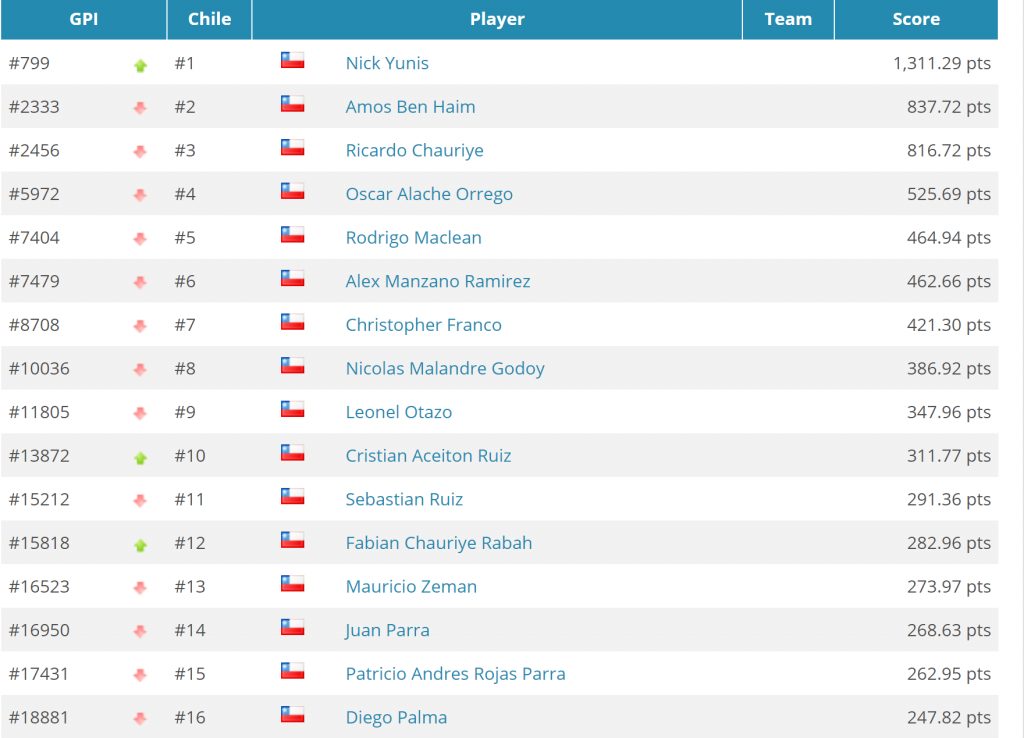Viewport: 1024px width, 738px height.
Task: Open Nick Yunis player profile
Action: click(387, 63)
